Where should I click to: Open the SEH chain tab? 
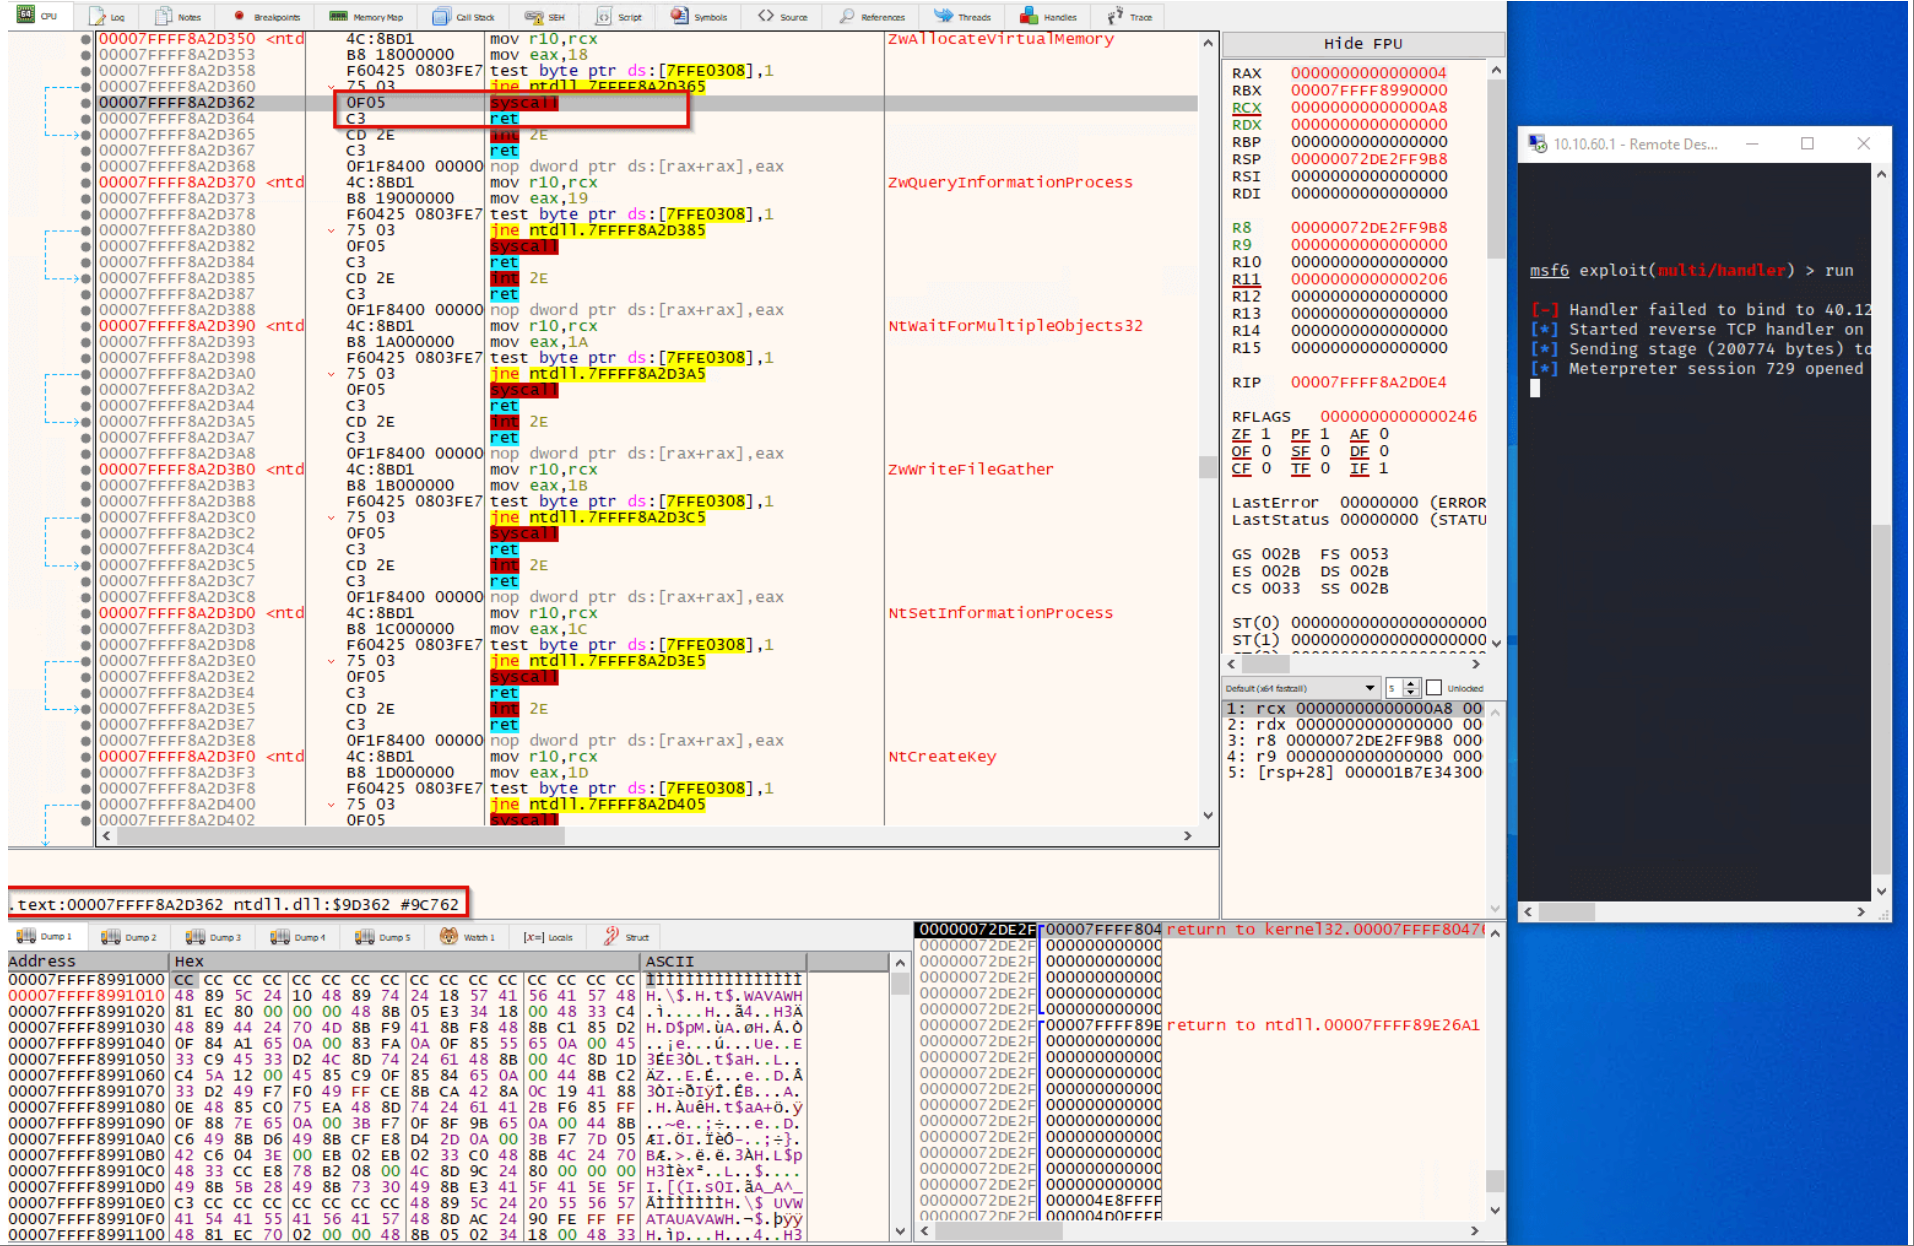coord(546,16)
